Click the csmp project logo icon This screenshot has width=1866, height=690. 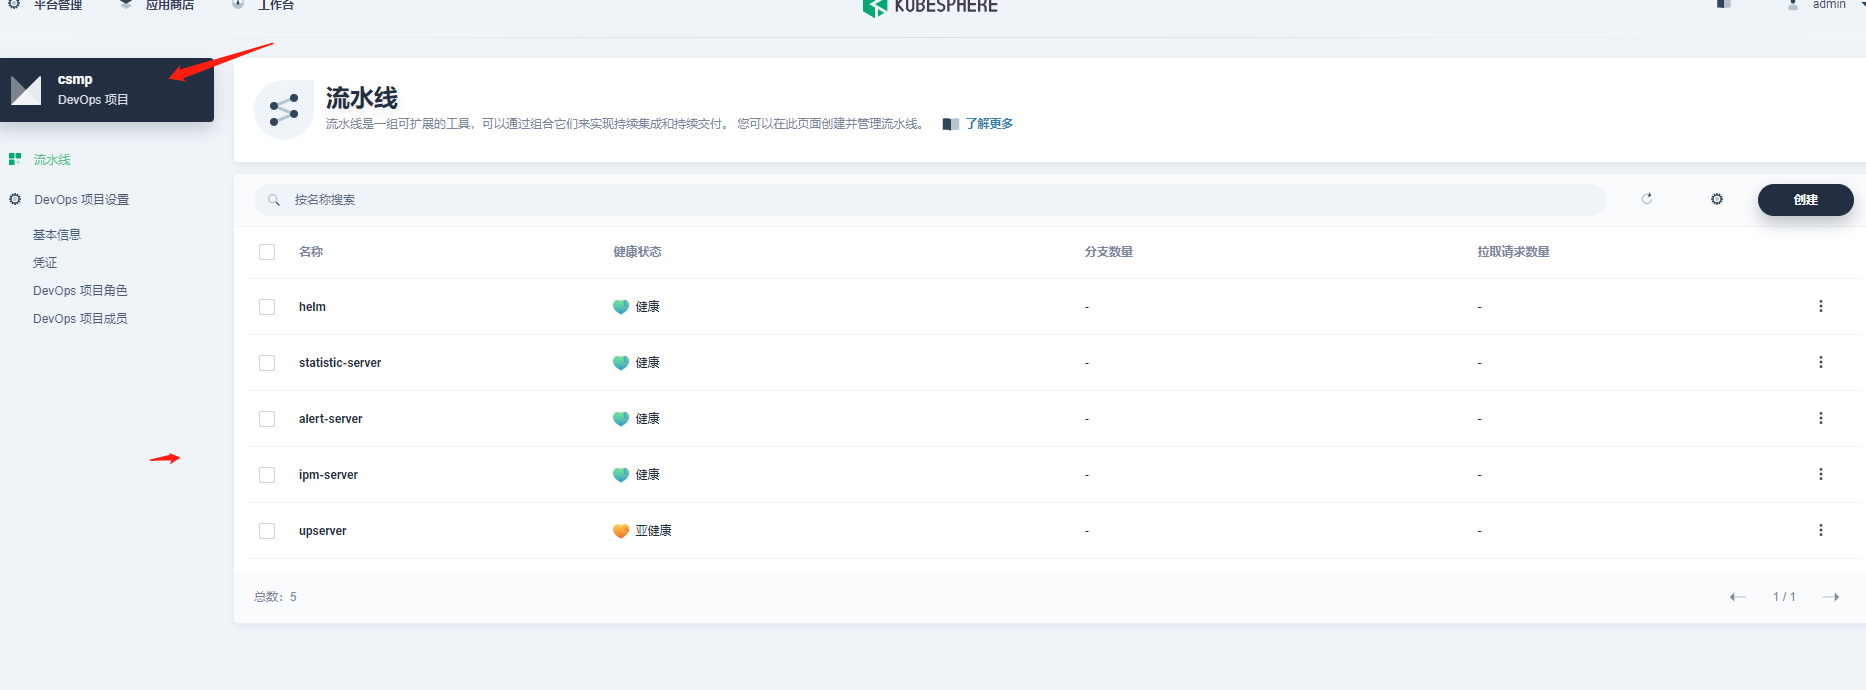click(x=26, y=90)
